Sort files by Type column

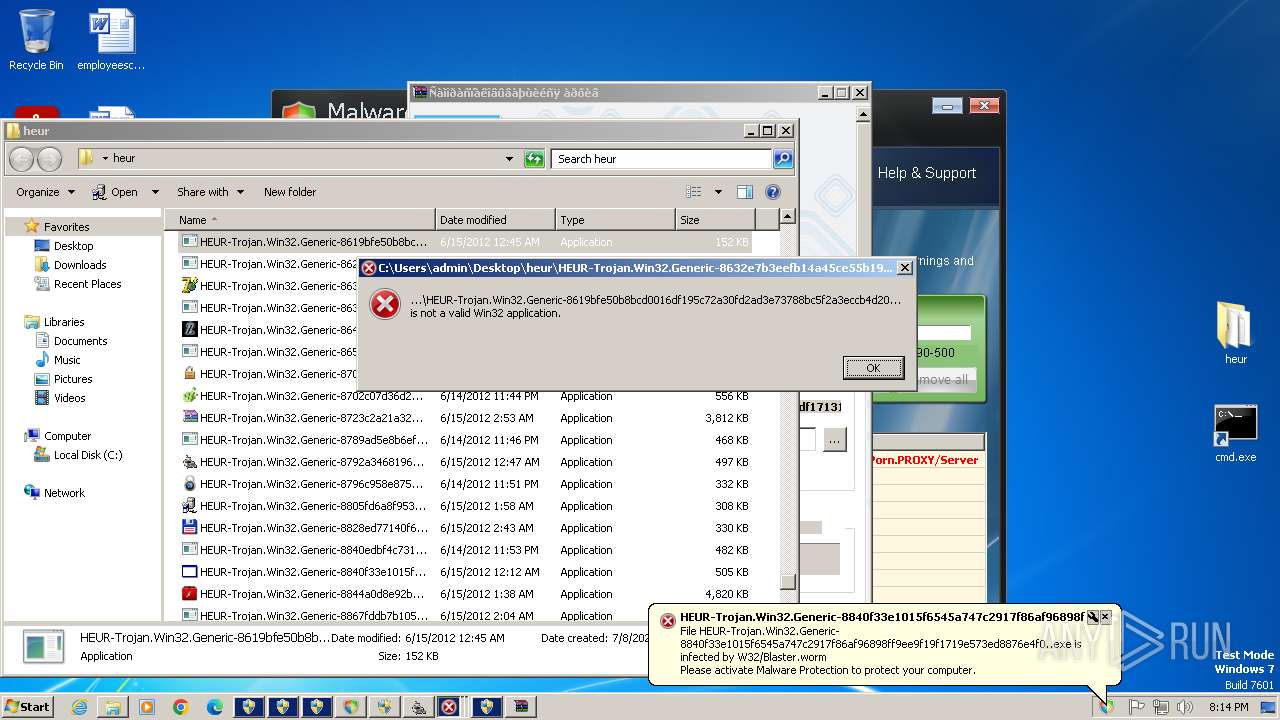point(615,220)
